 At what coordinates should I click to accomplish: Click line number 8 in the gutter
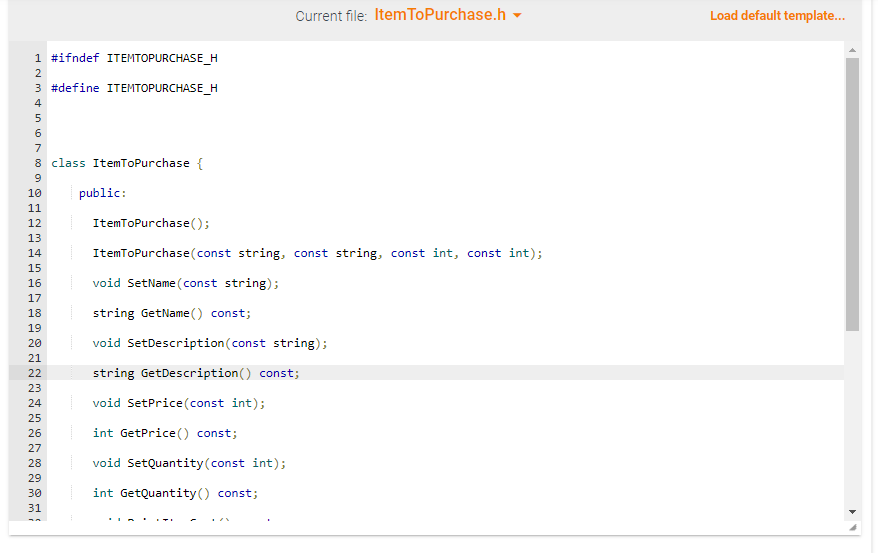point(38,163)
